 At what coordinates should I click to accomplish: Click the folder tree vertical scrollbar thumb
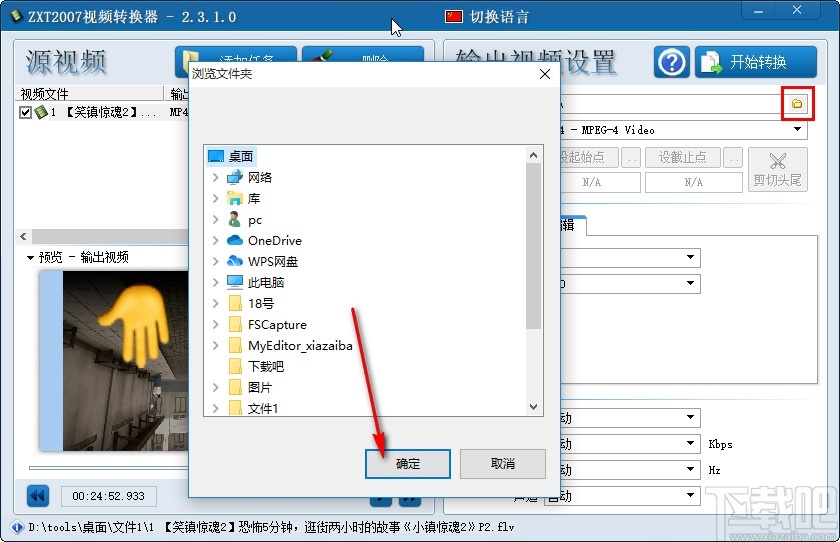pos(533,246)
